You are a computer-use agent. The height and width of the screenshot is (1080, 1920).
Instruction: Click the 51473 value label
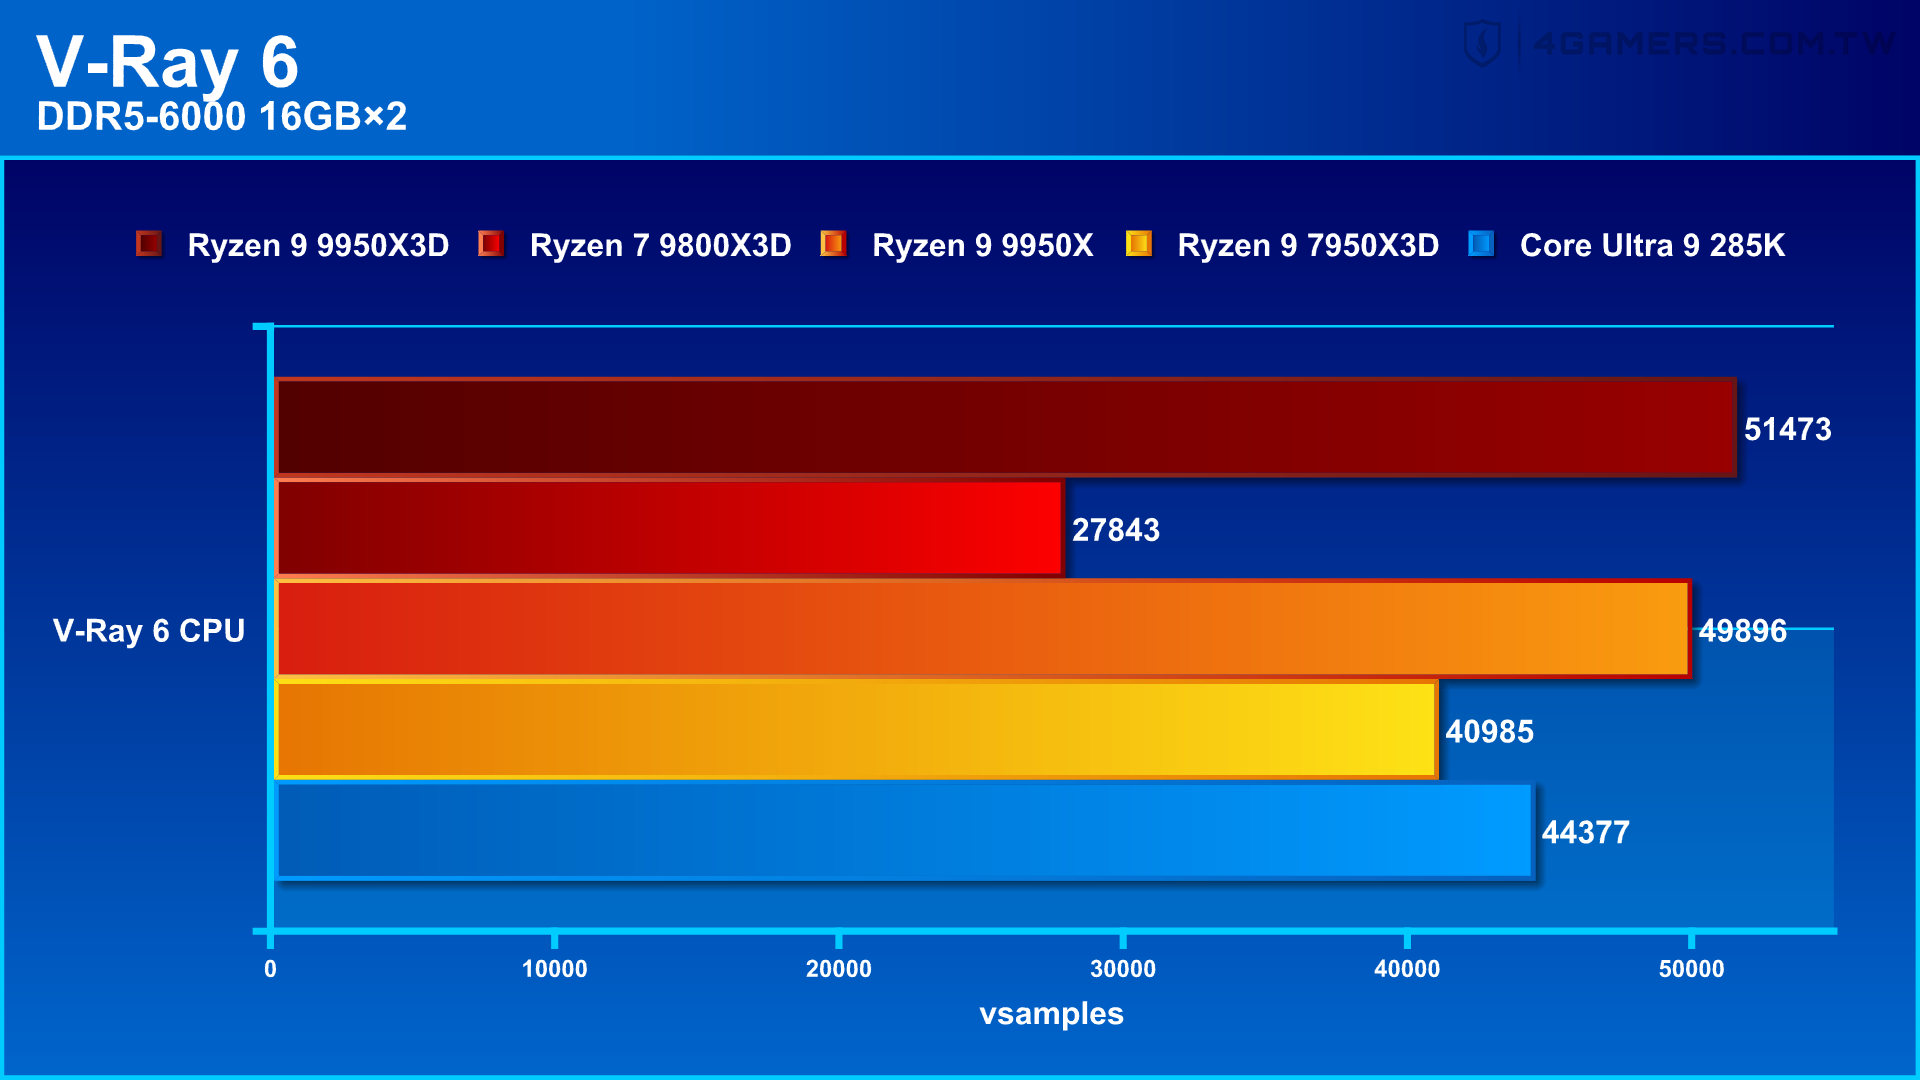tap(1788, 429)
